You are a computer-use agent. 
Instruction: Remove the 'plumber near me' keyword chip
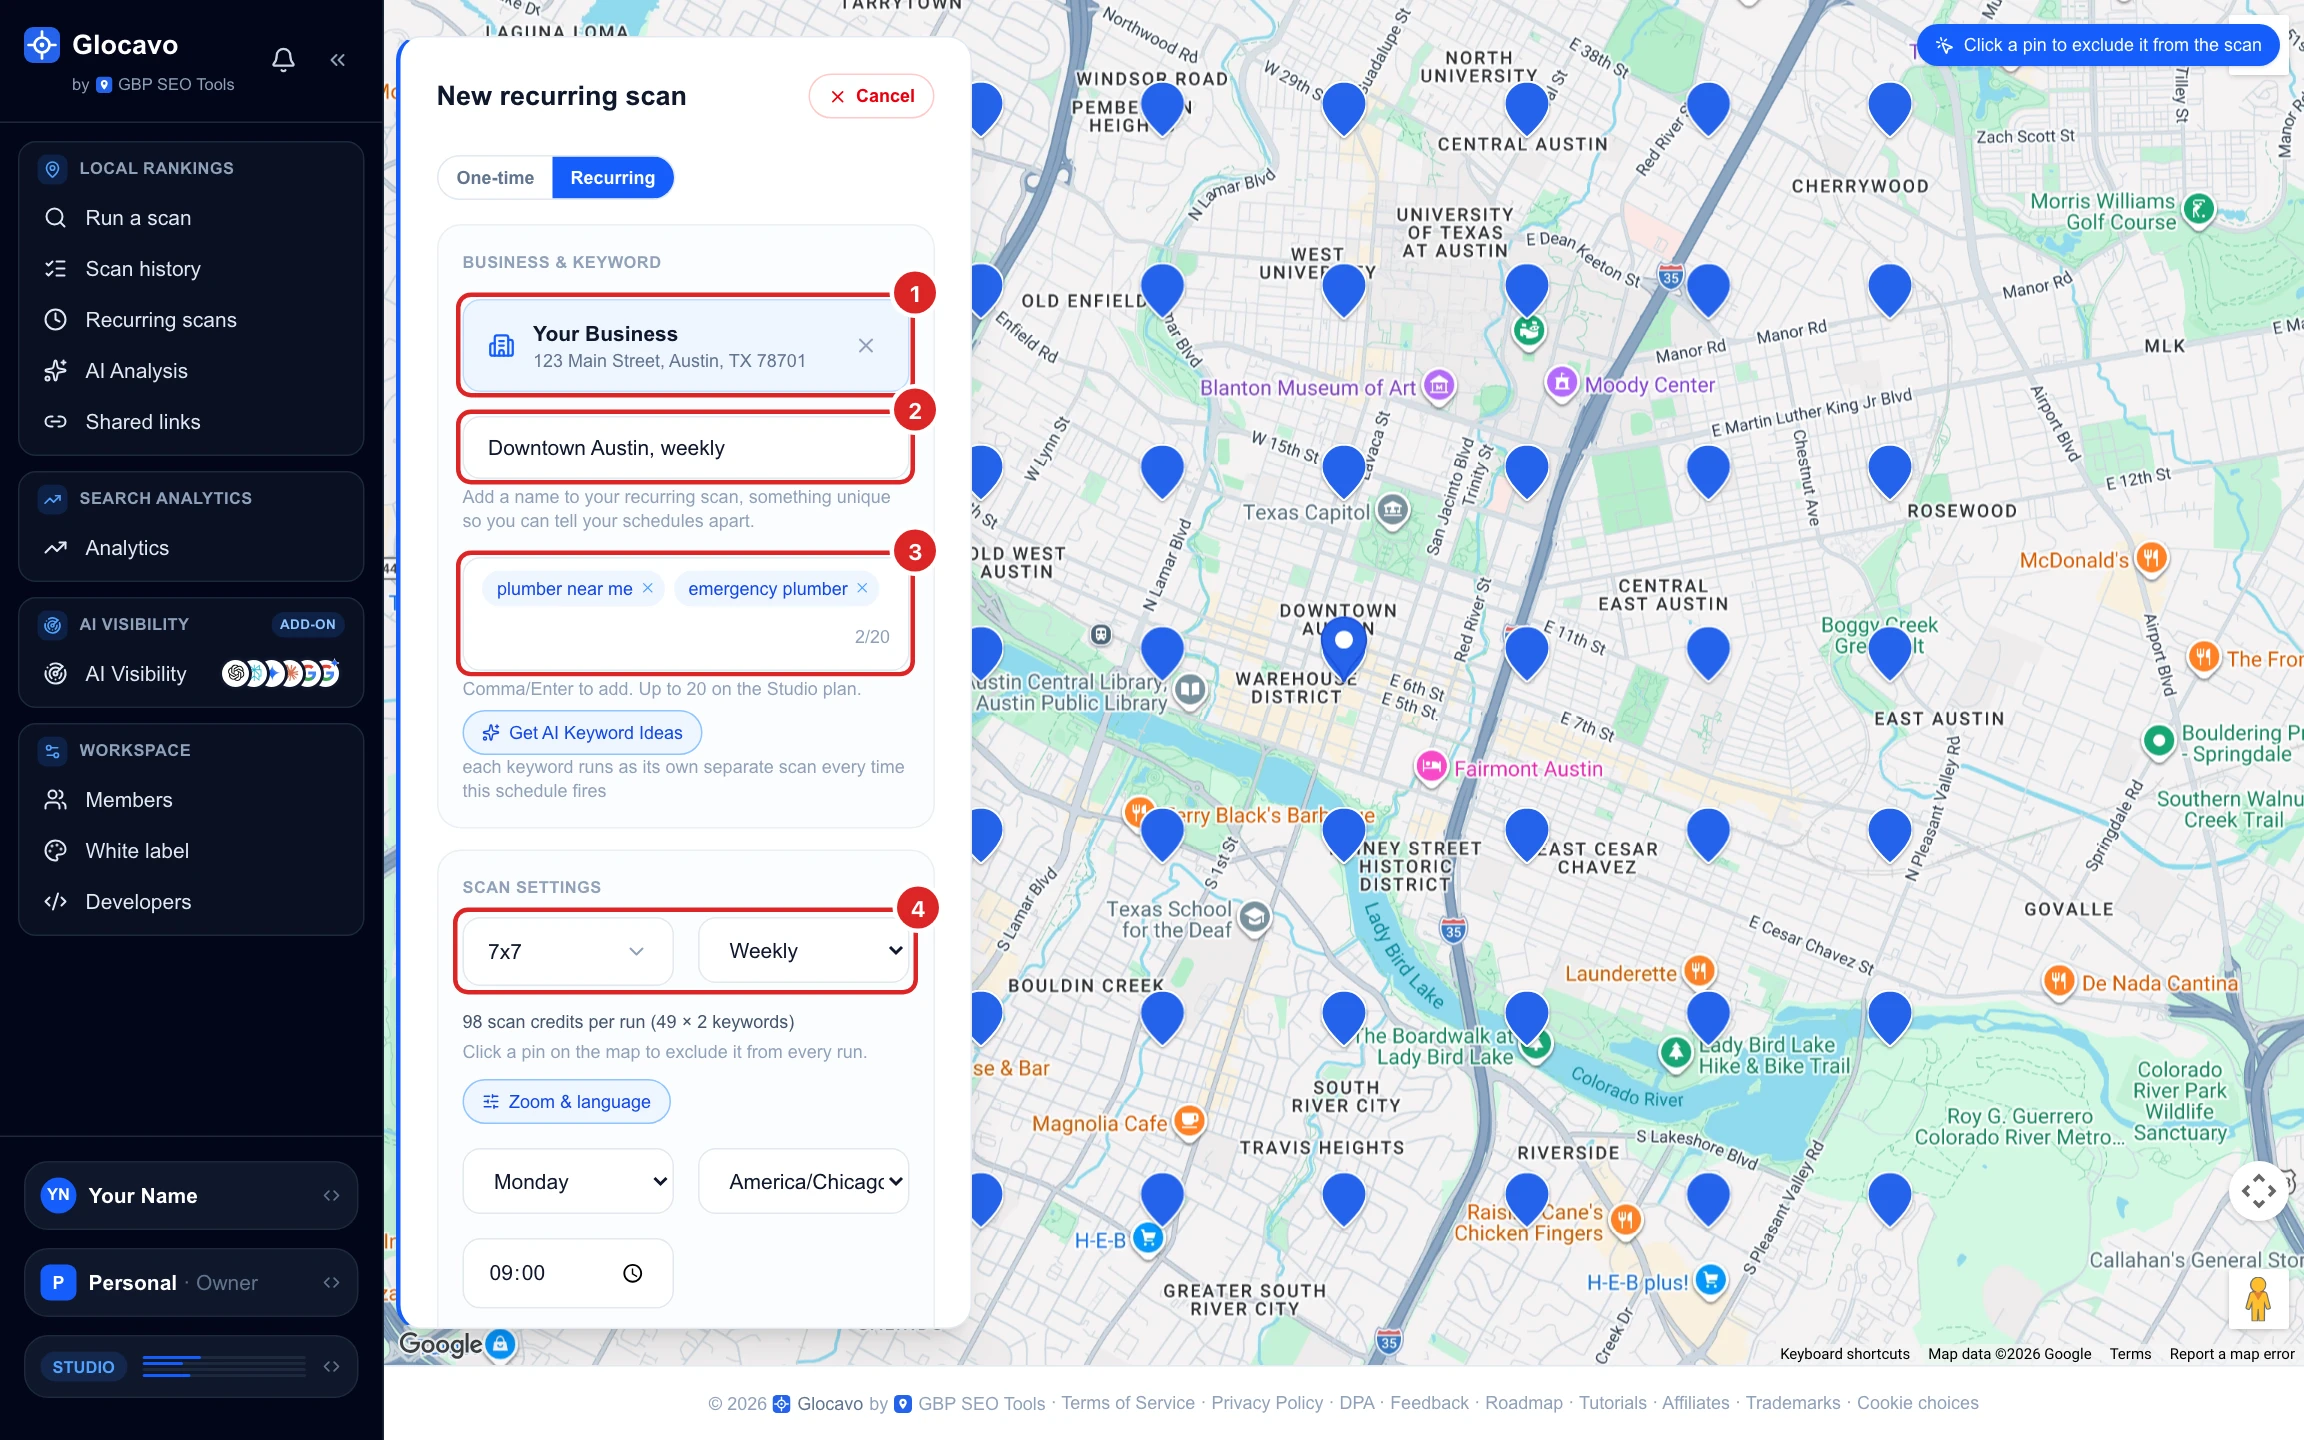point(648,588)
